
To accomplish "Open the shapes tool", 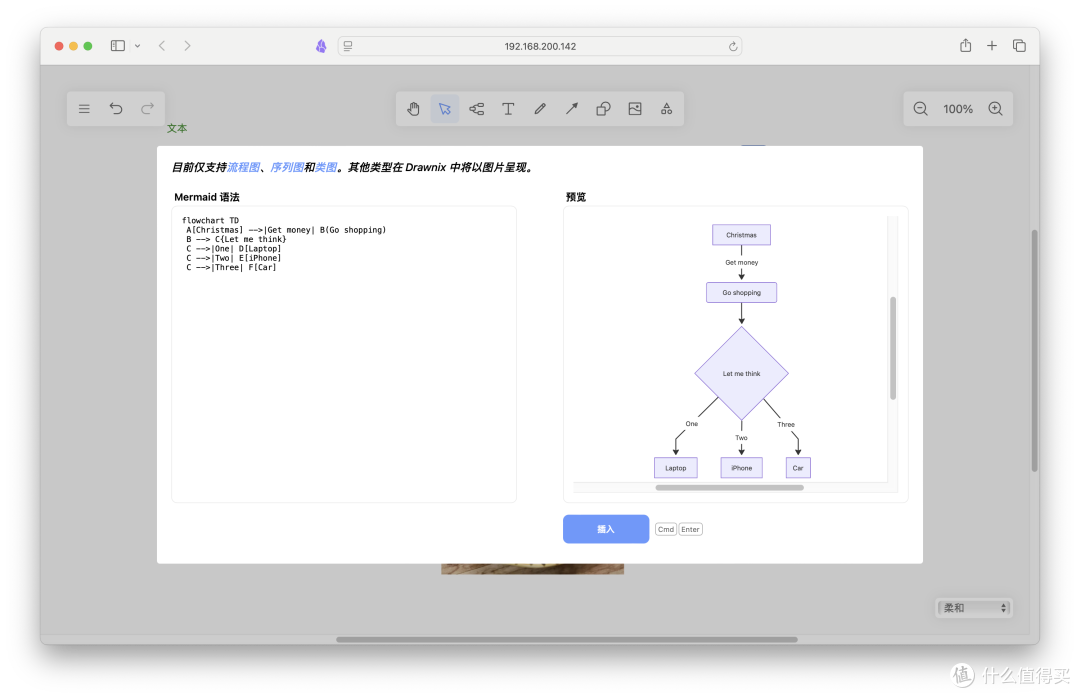I will point(603,108).
